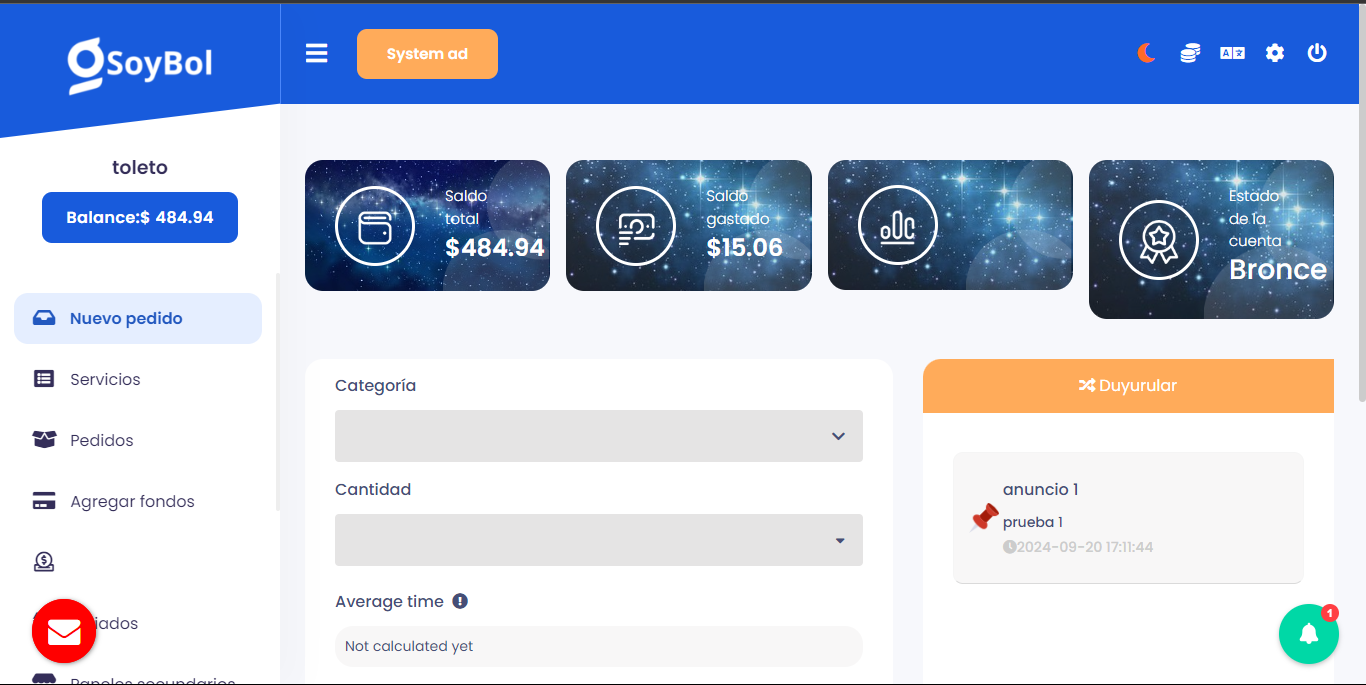Open Pedidos from the sidebar
This screenshot has height=685, width=1366.
point(101,440)
